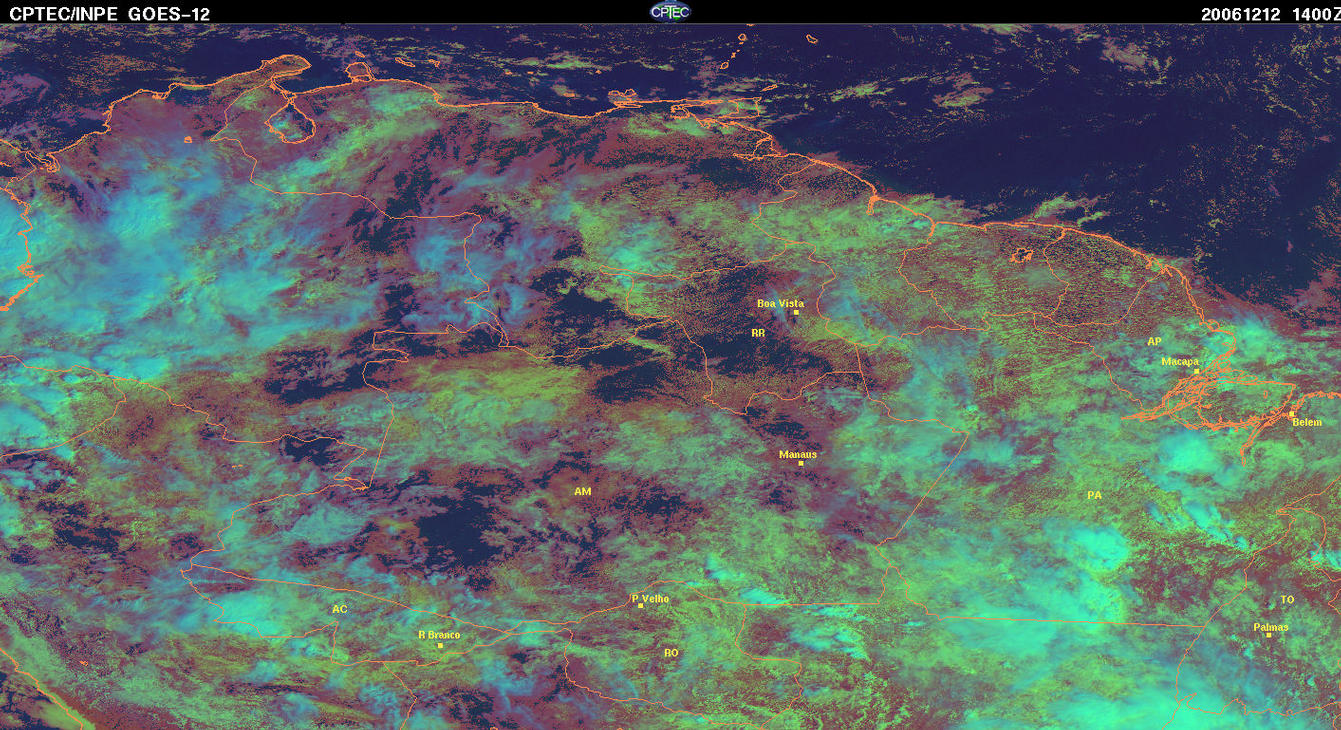Click the 'AC' state label

339,609
